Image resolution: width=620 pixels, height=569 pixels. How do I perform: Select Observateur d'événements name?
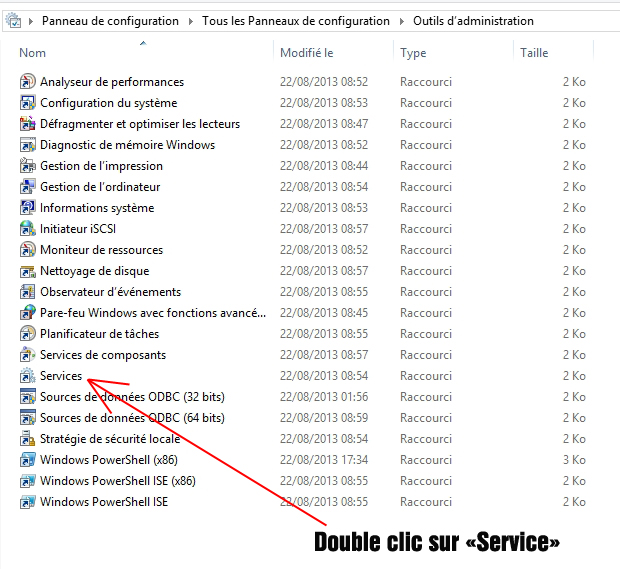pyautogui.click(x=110, y=292)
